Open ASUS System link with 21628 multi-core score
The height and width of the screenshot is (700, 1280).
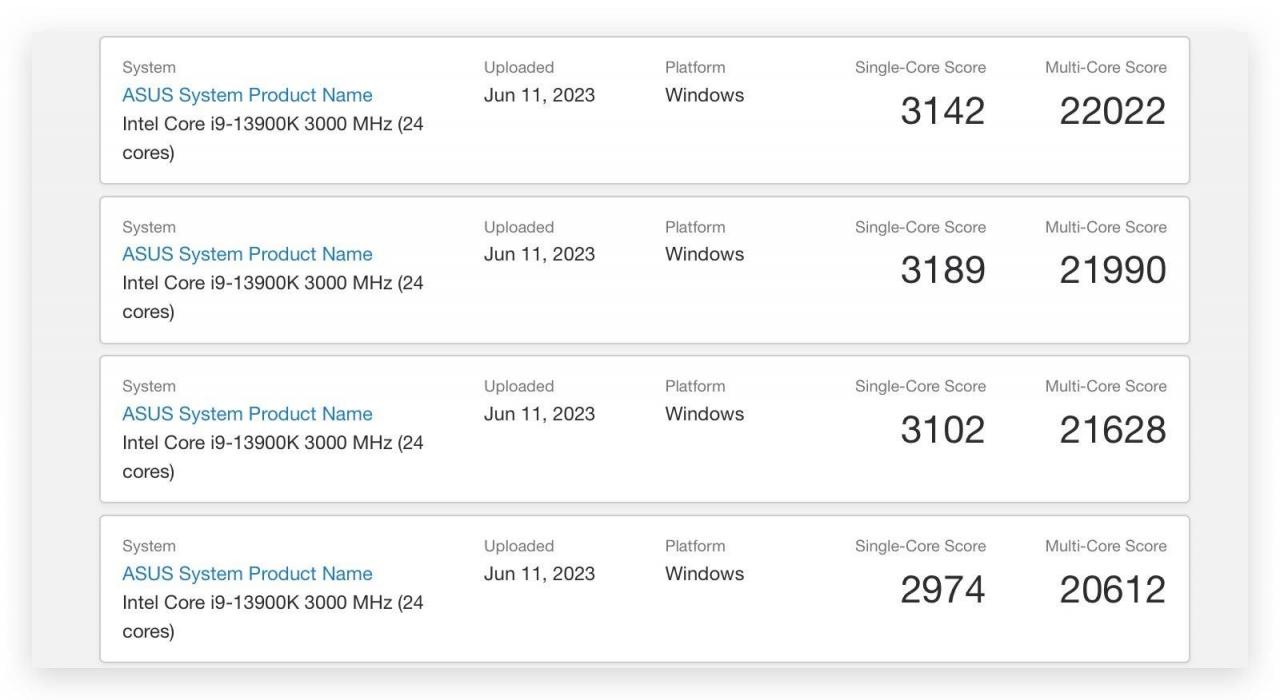[247, 414]
